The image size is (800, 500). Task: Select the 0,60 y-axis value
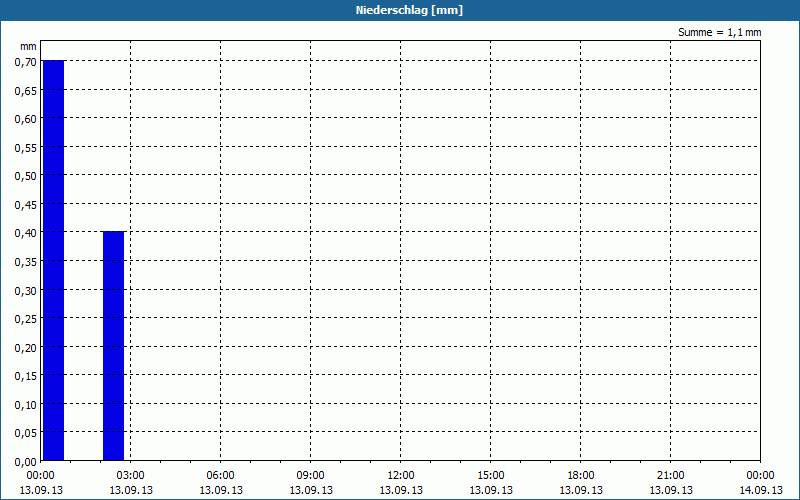coord(26,119)
